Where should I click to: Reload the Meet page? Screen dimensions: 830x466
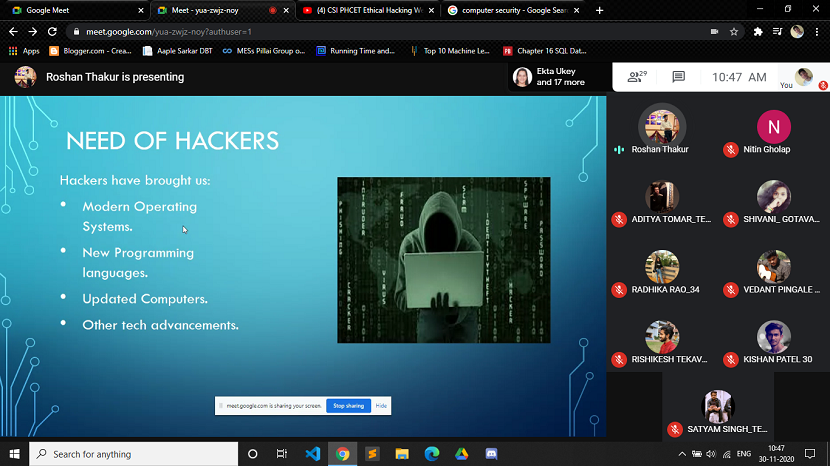[52, 32]
